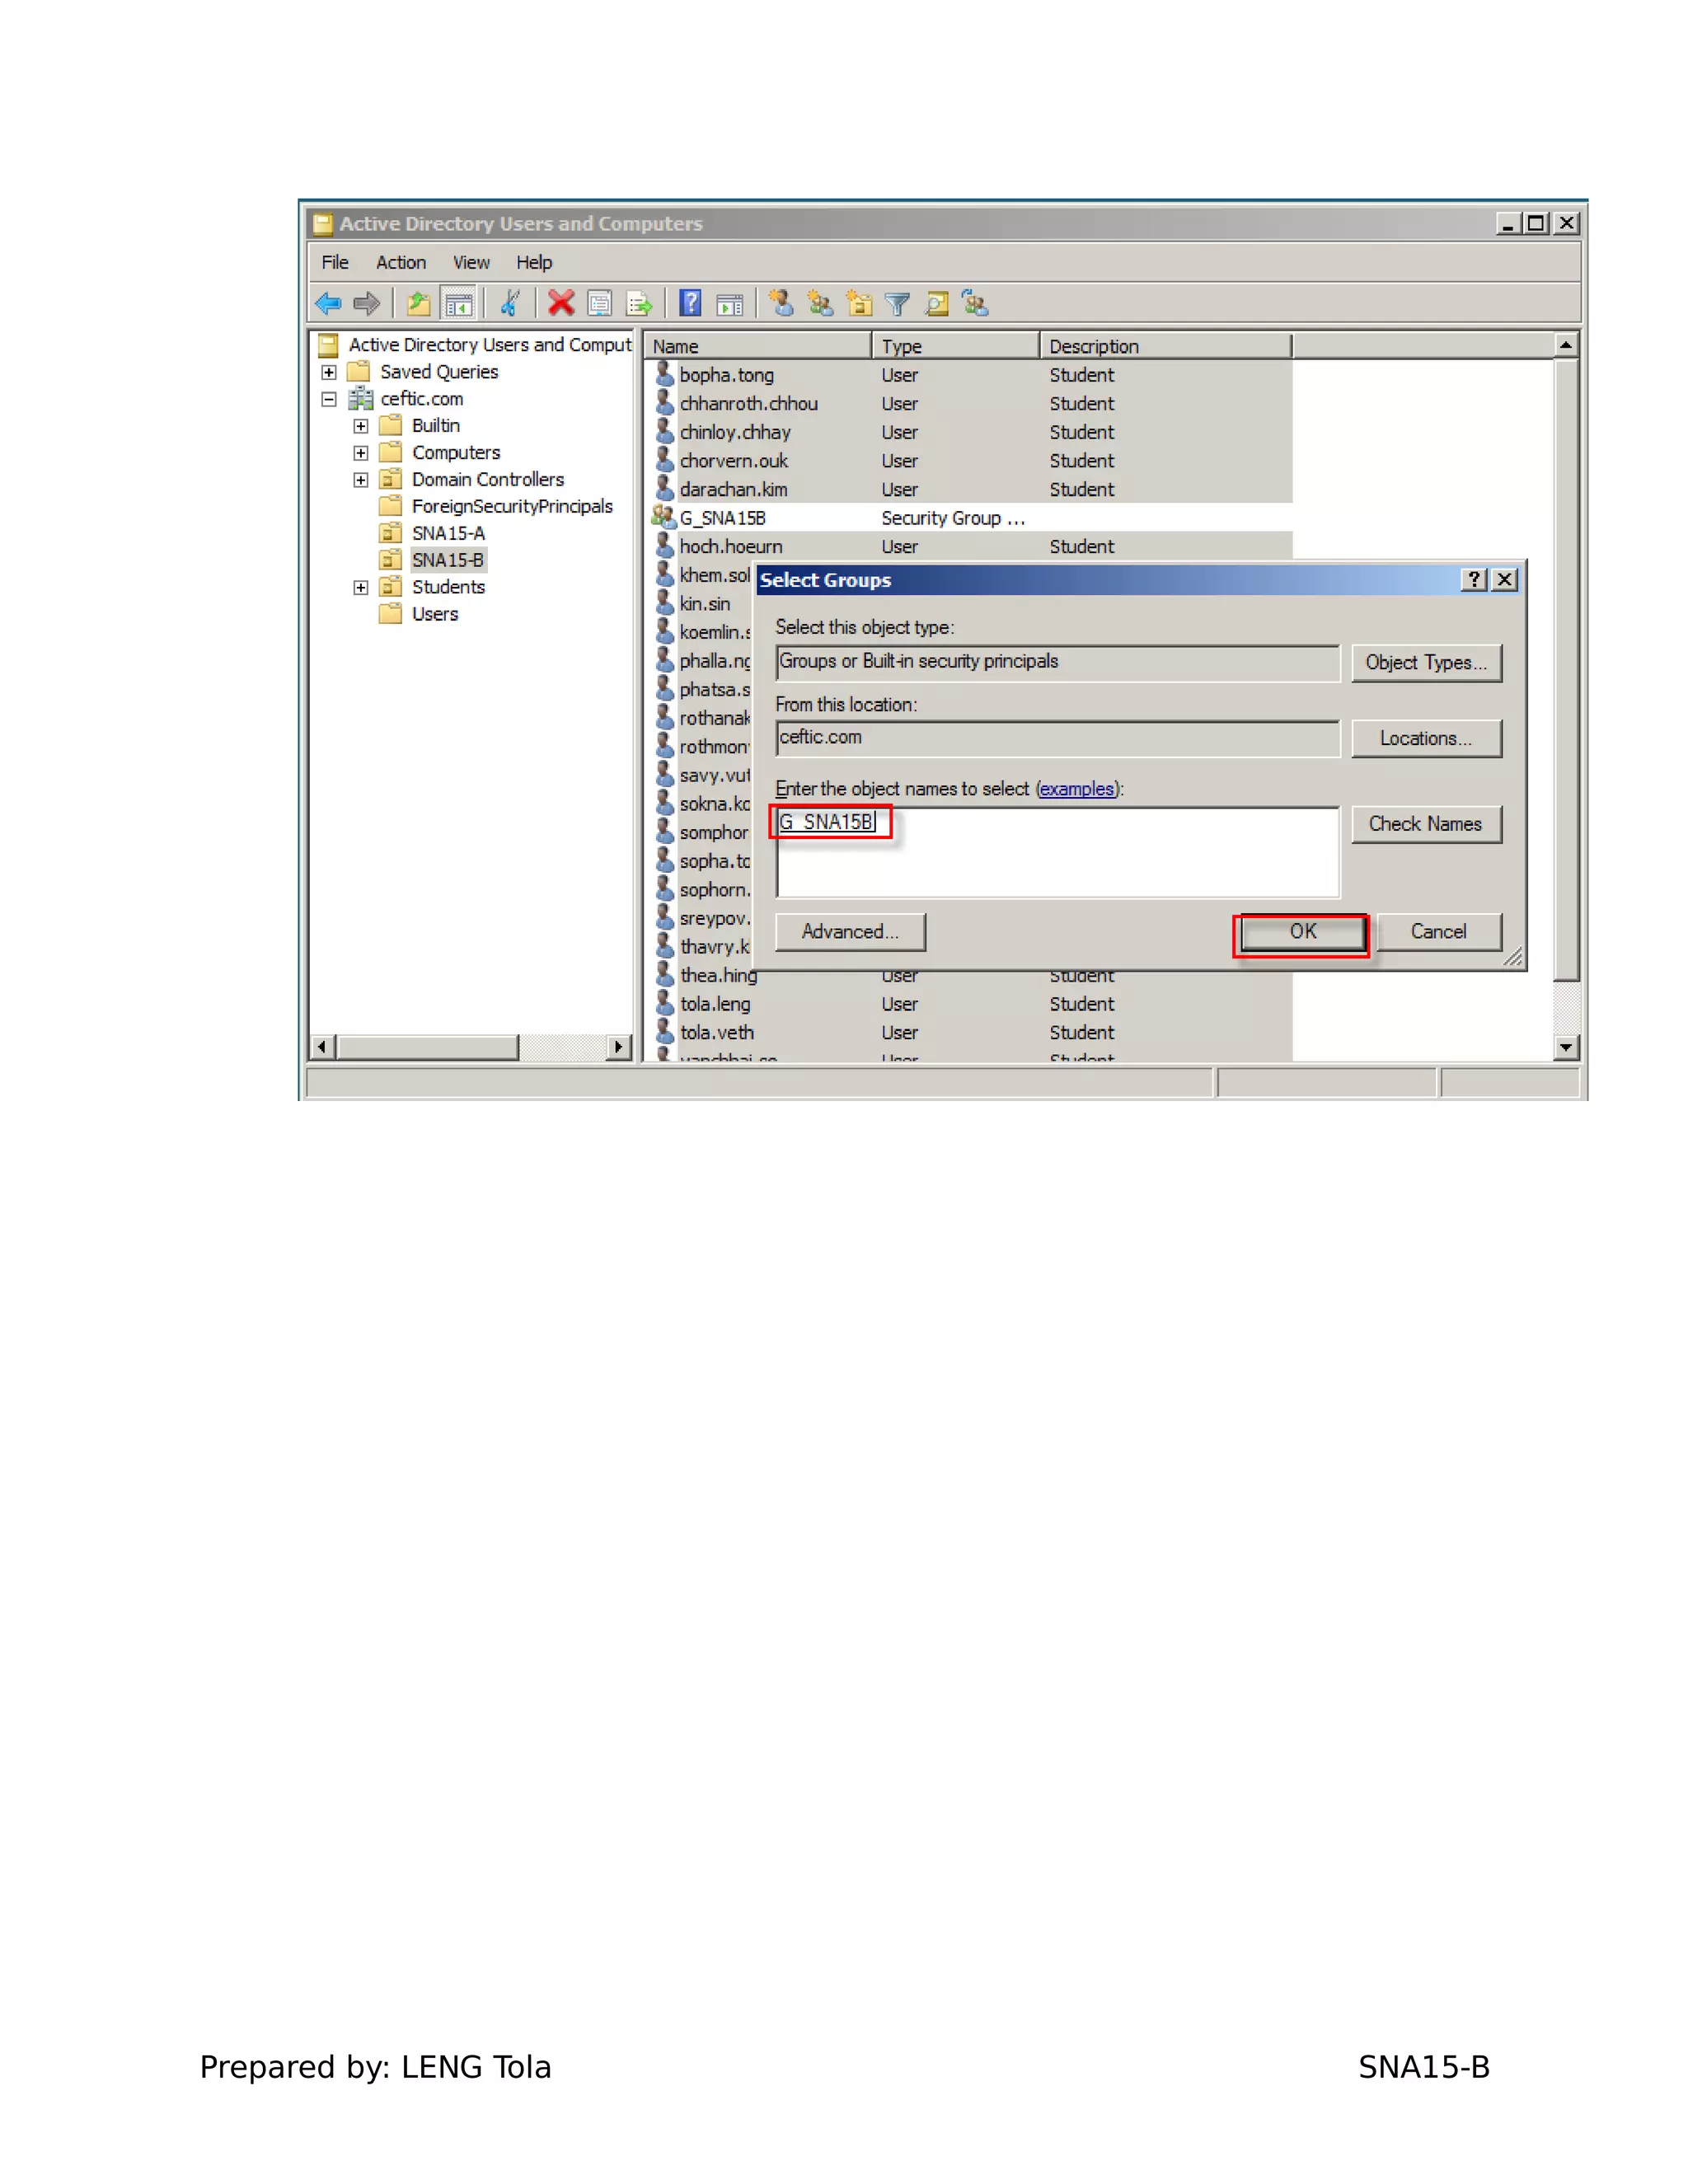Click the funnel Filter options icon

coord(897,304)
